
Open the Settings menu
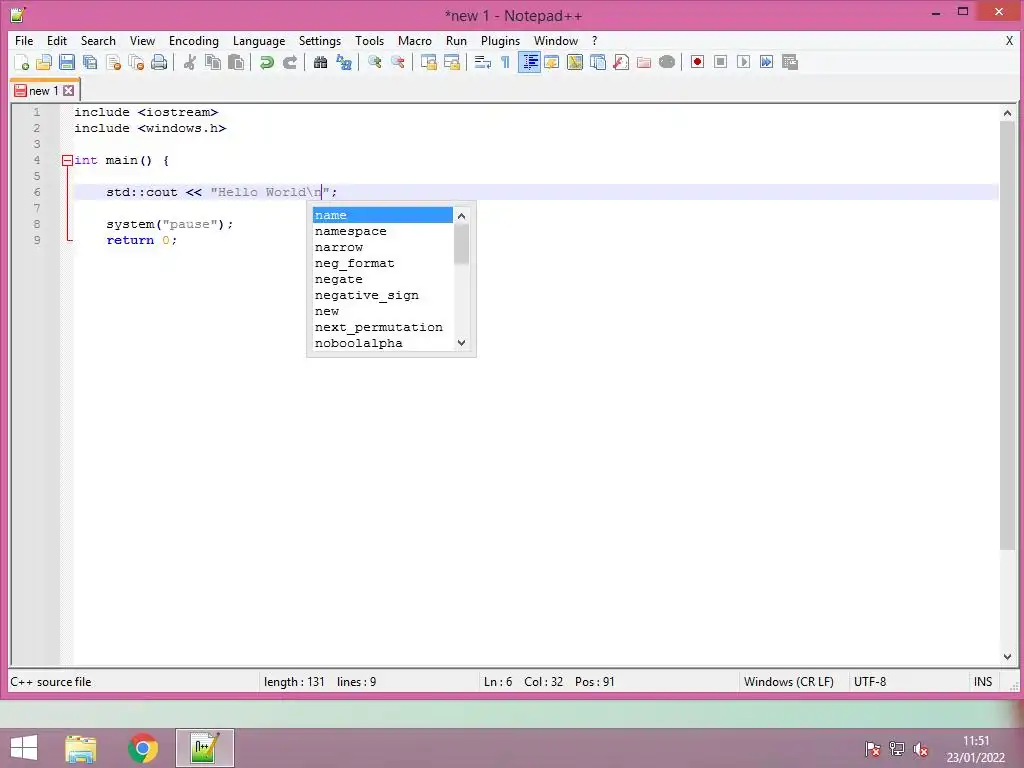320,40
